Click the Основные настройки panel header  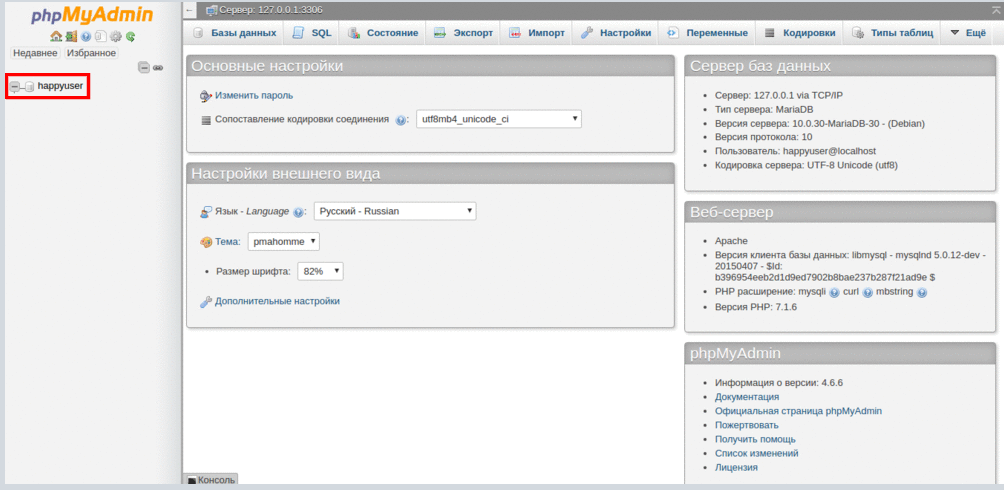click(430, 66)
